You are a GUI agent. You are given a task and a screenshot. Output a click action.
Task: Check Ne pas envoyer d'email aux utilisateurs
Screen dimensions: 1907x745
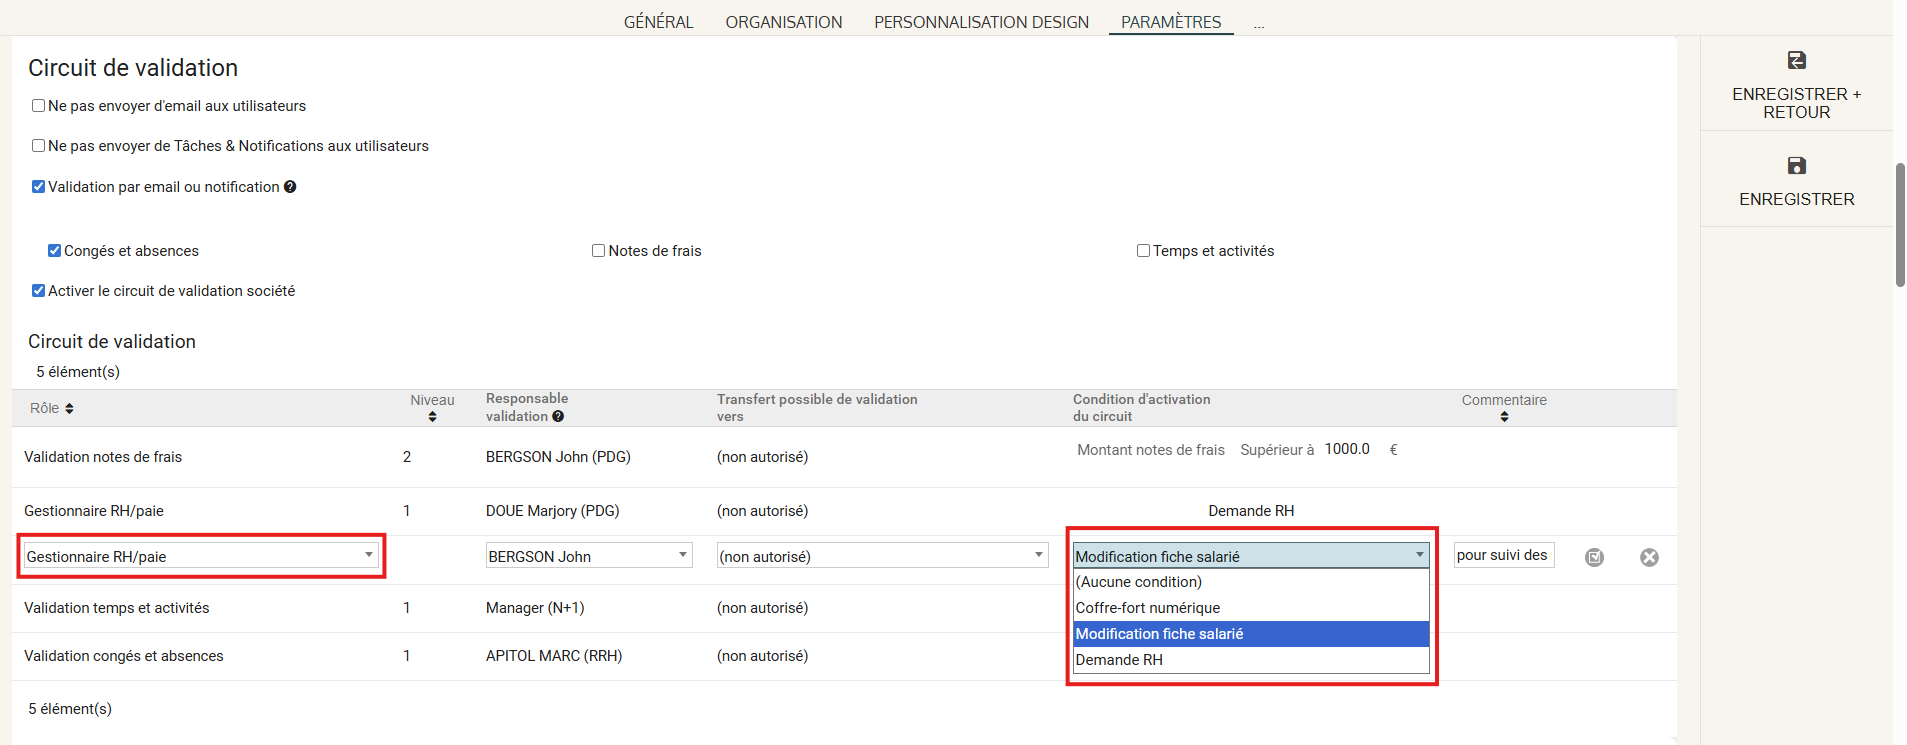pyautogui.click(x=39, y=106)
